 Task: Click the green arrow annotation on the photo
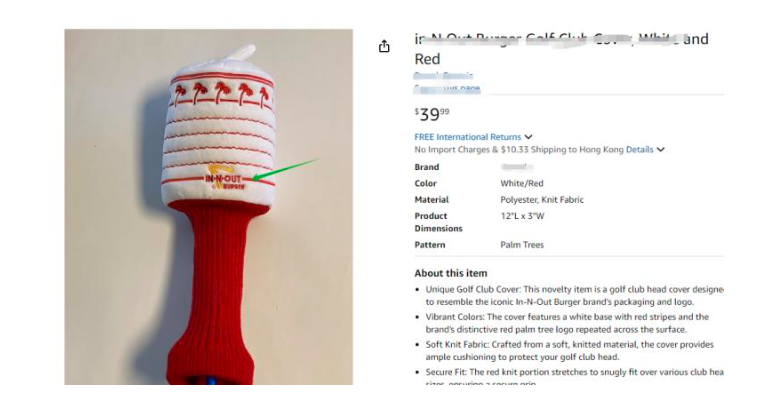click(x=286, y=169)
